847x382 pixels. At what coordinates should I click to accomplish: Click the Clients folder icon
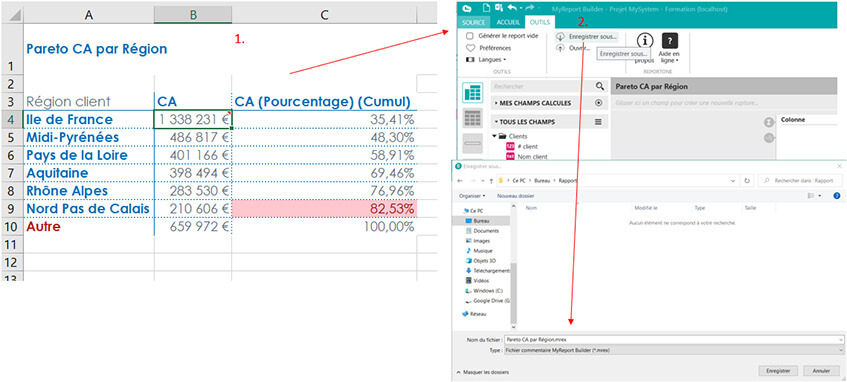pos(502,136)
